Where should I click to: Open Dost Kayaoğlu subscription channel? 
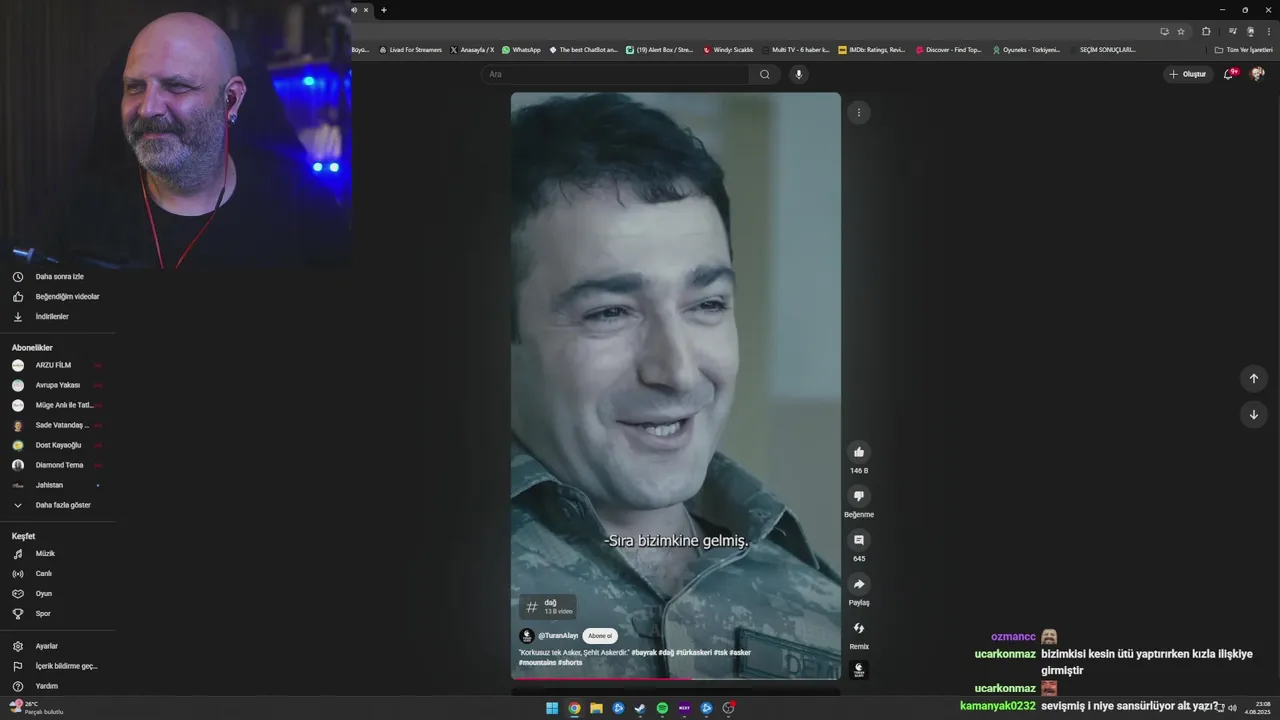click(x=58, y=445)
